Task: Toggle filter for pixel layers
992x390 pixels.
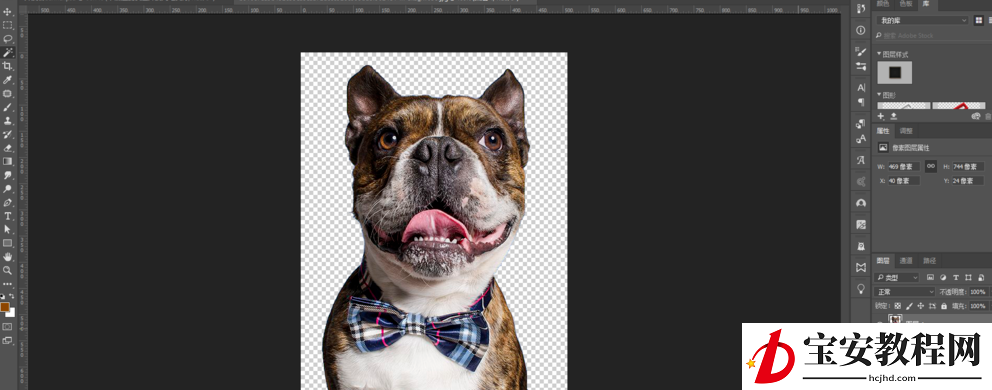Action: pyautogui.click(x=931, y=277)
